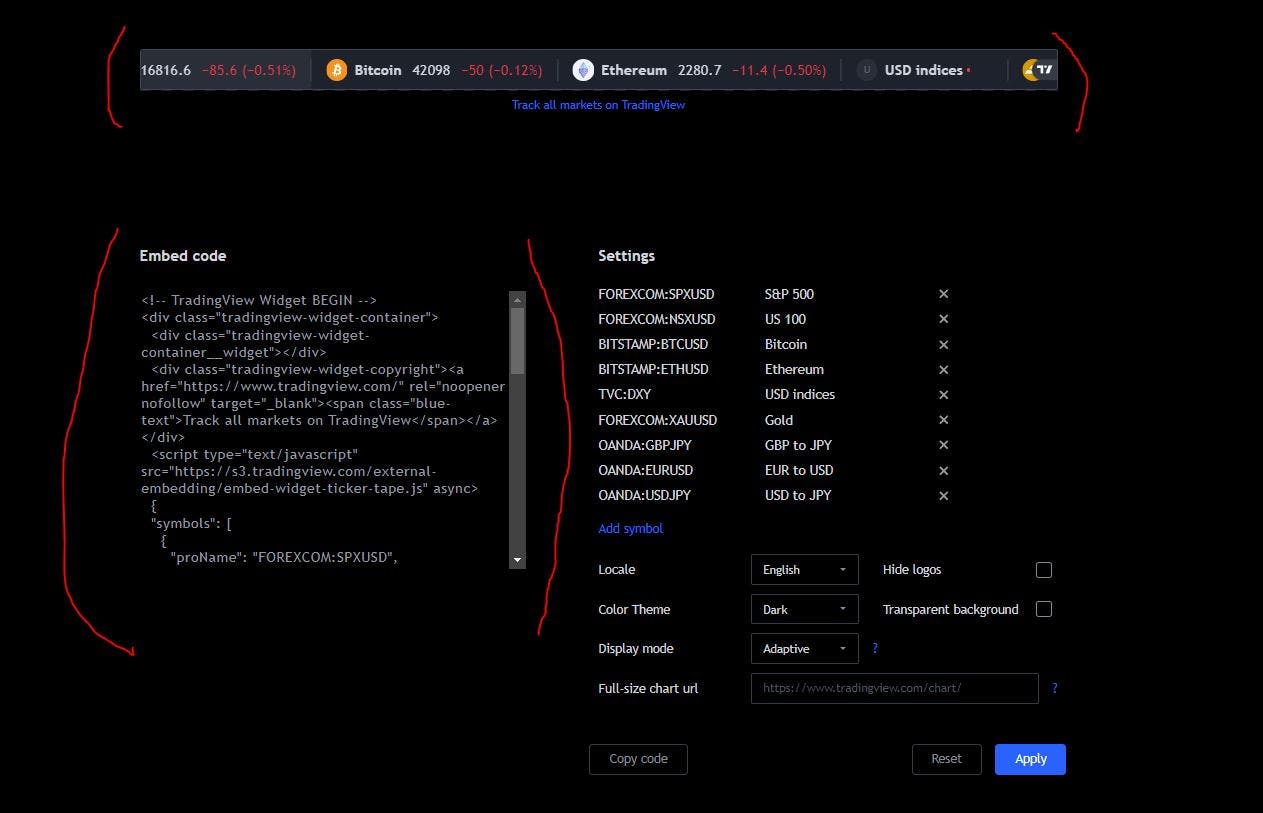Open the Display mode dropdown
The image size is (1263, 813).
[x=805, y=648]
